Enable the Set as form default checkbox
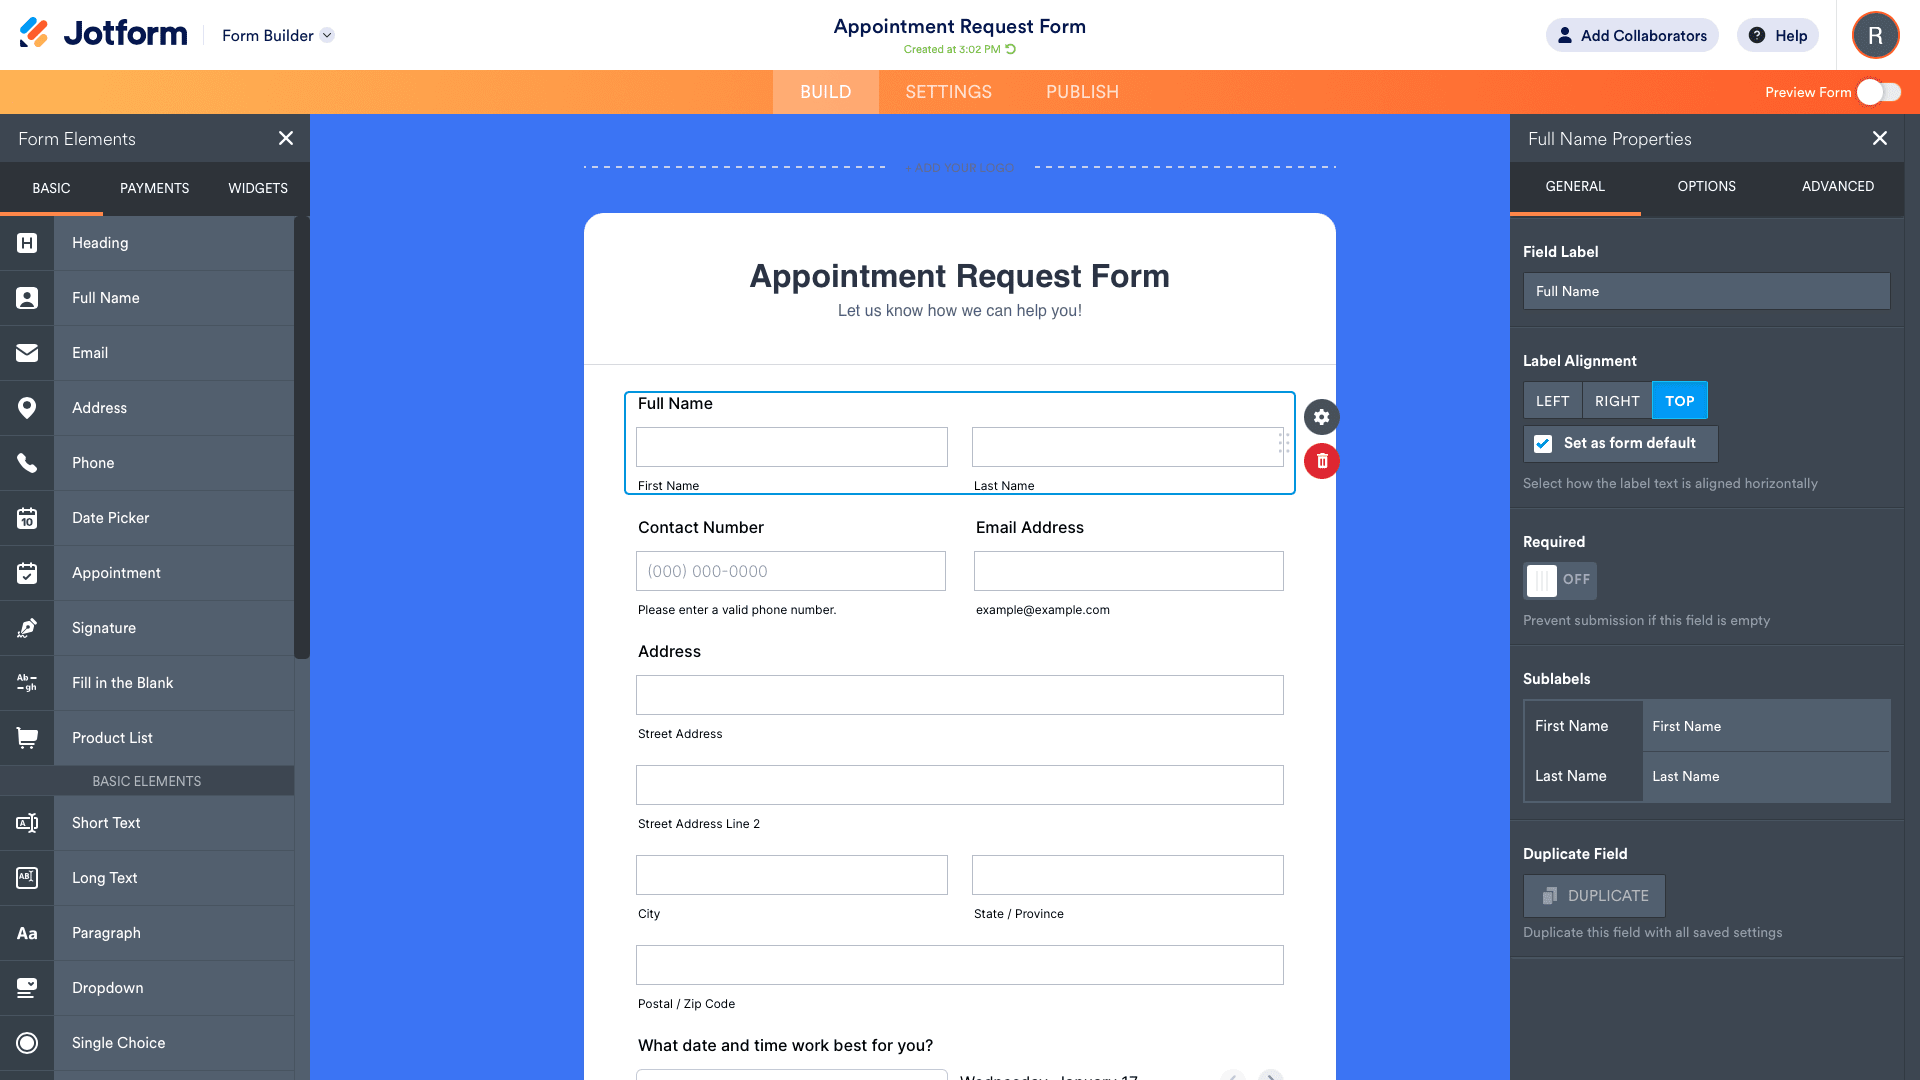Viewport: 1920px width, 1080px height. pyautogui.click(x=1544, y=442)
